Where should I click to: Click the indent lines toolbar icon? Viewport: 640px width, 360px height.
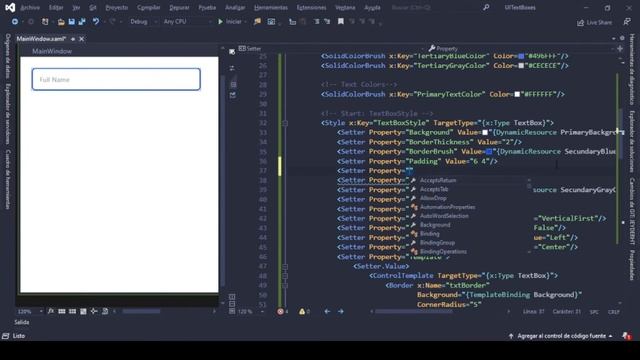point(317,22)
